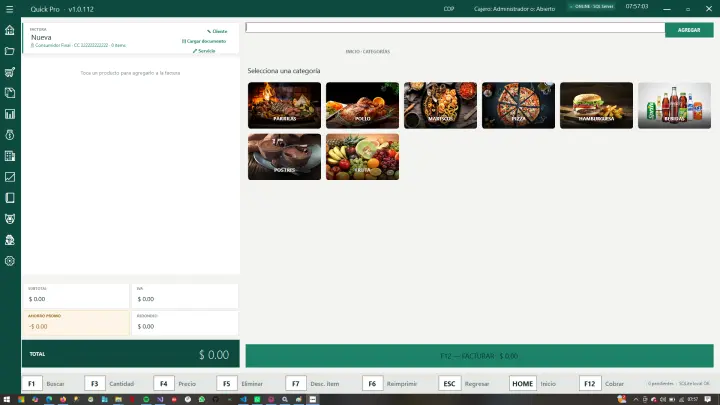Viewport: 720px width, 405px height.
Task: Click the IVA box
Action: pyautogui.click(x=185, y=296)
